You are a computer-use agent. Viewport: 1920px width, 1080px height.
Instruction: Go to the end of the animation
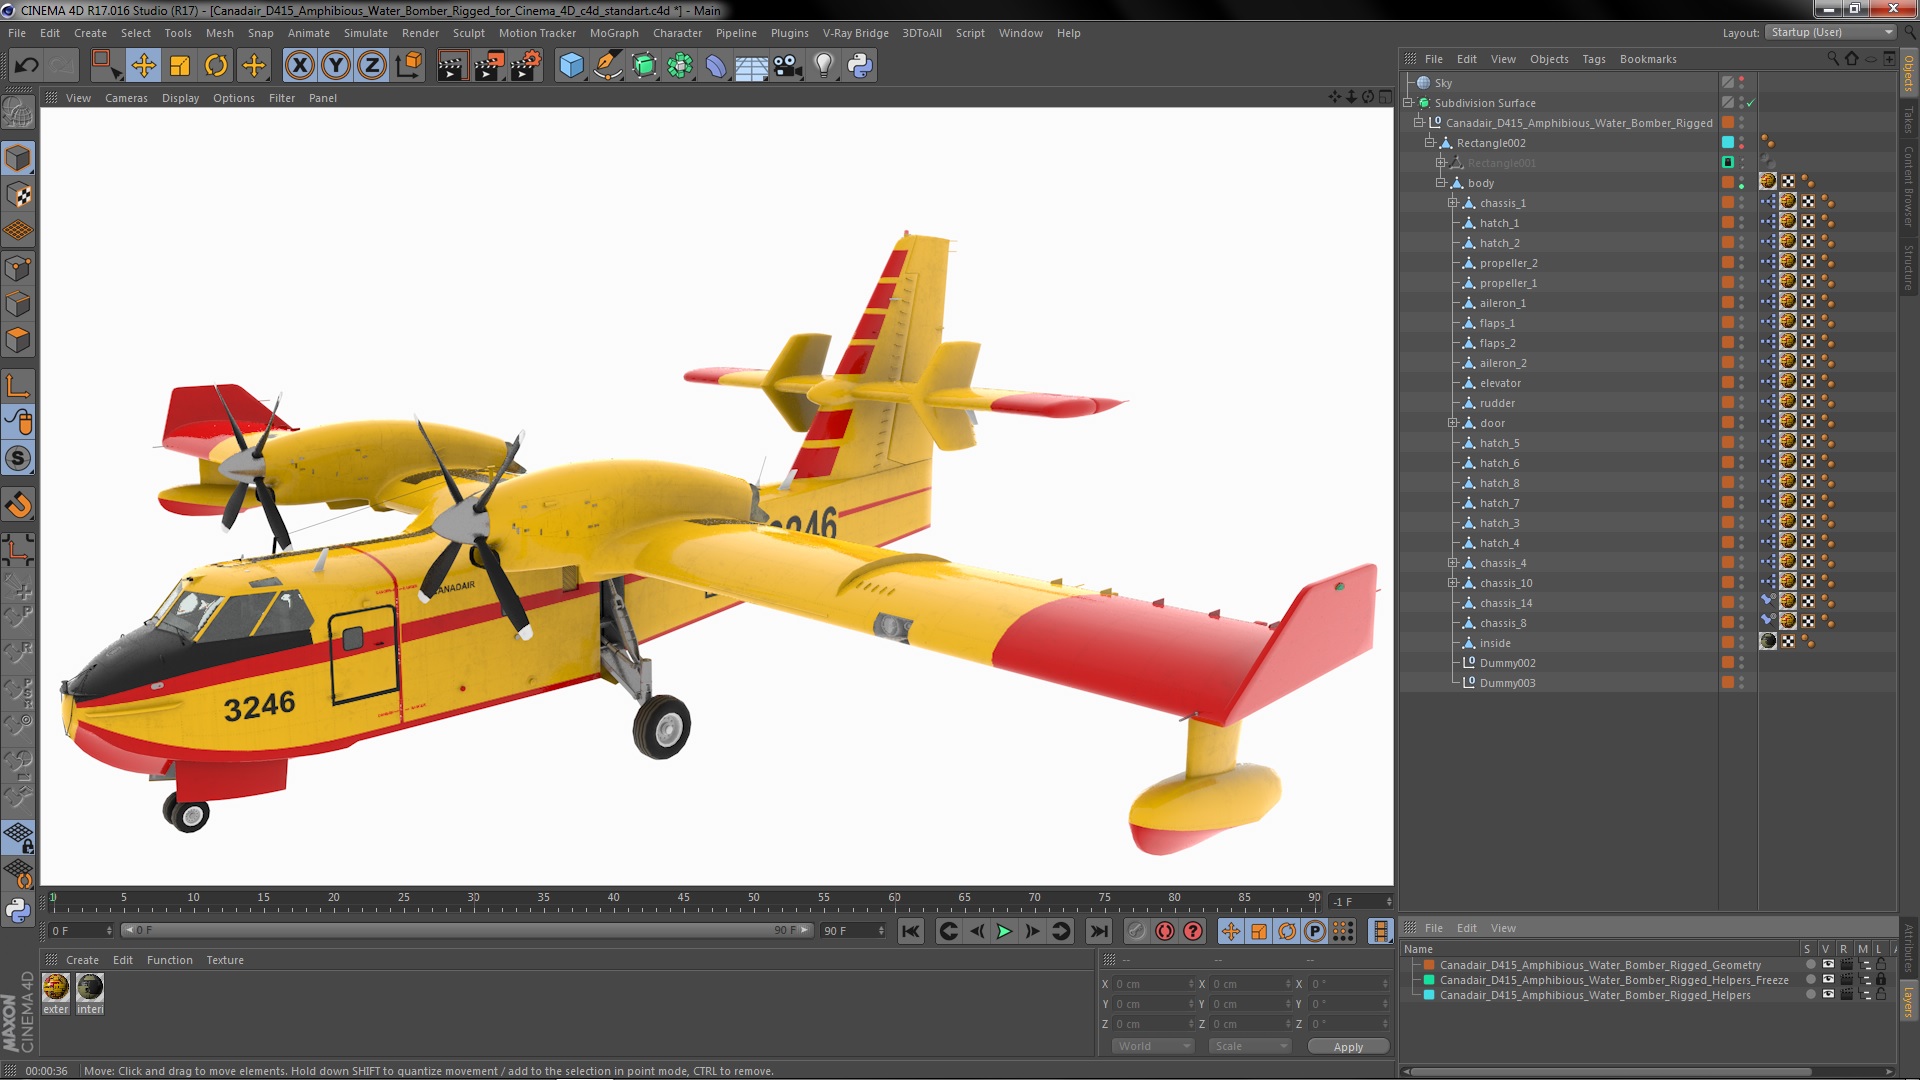[x=1098, y=931]
